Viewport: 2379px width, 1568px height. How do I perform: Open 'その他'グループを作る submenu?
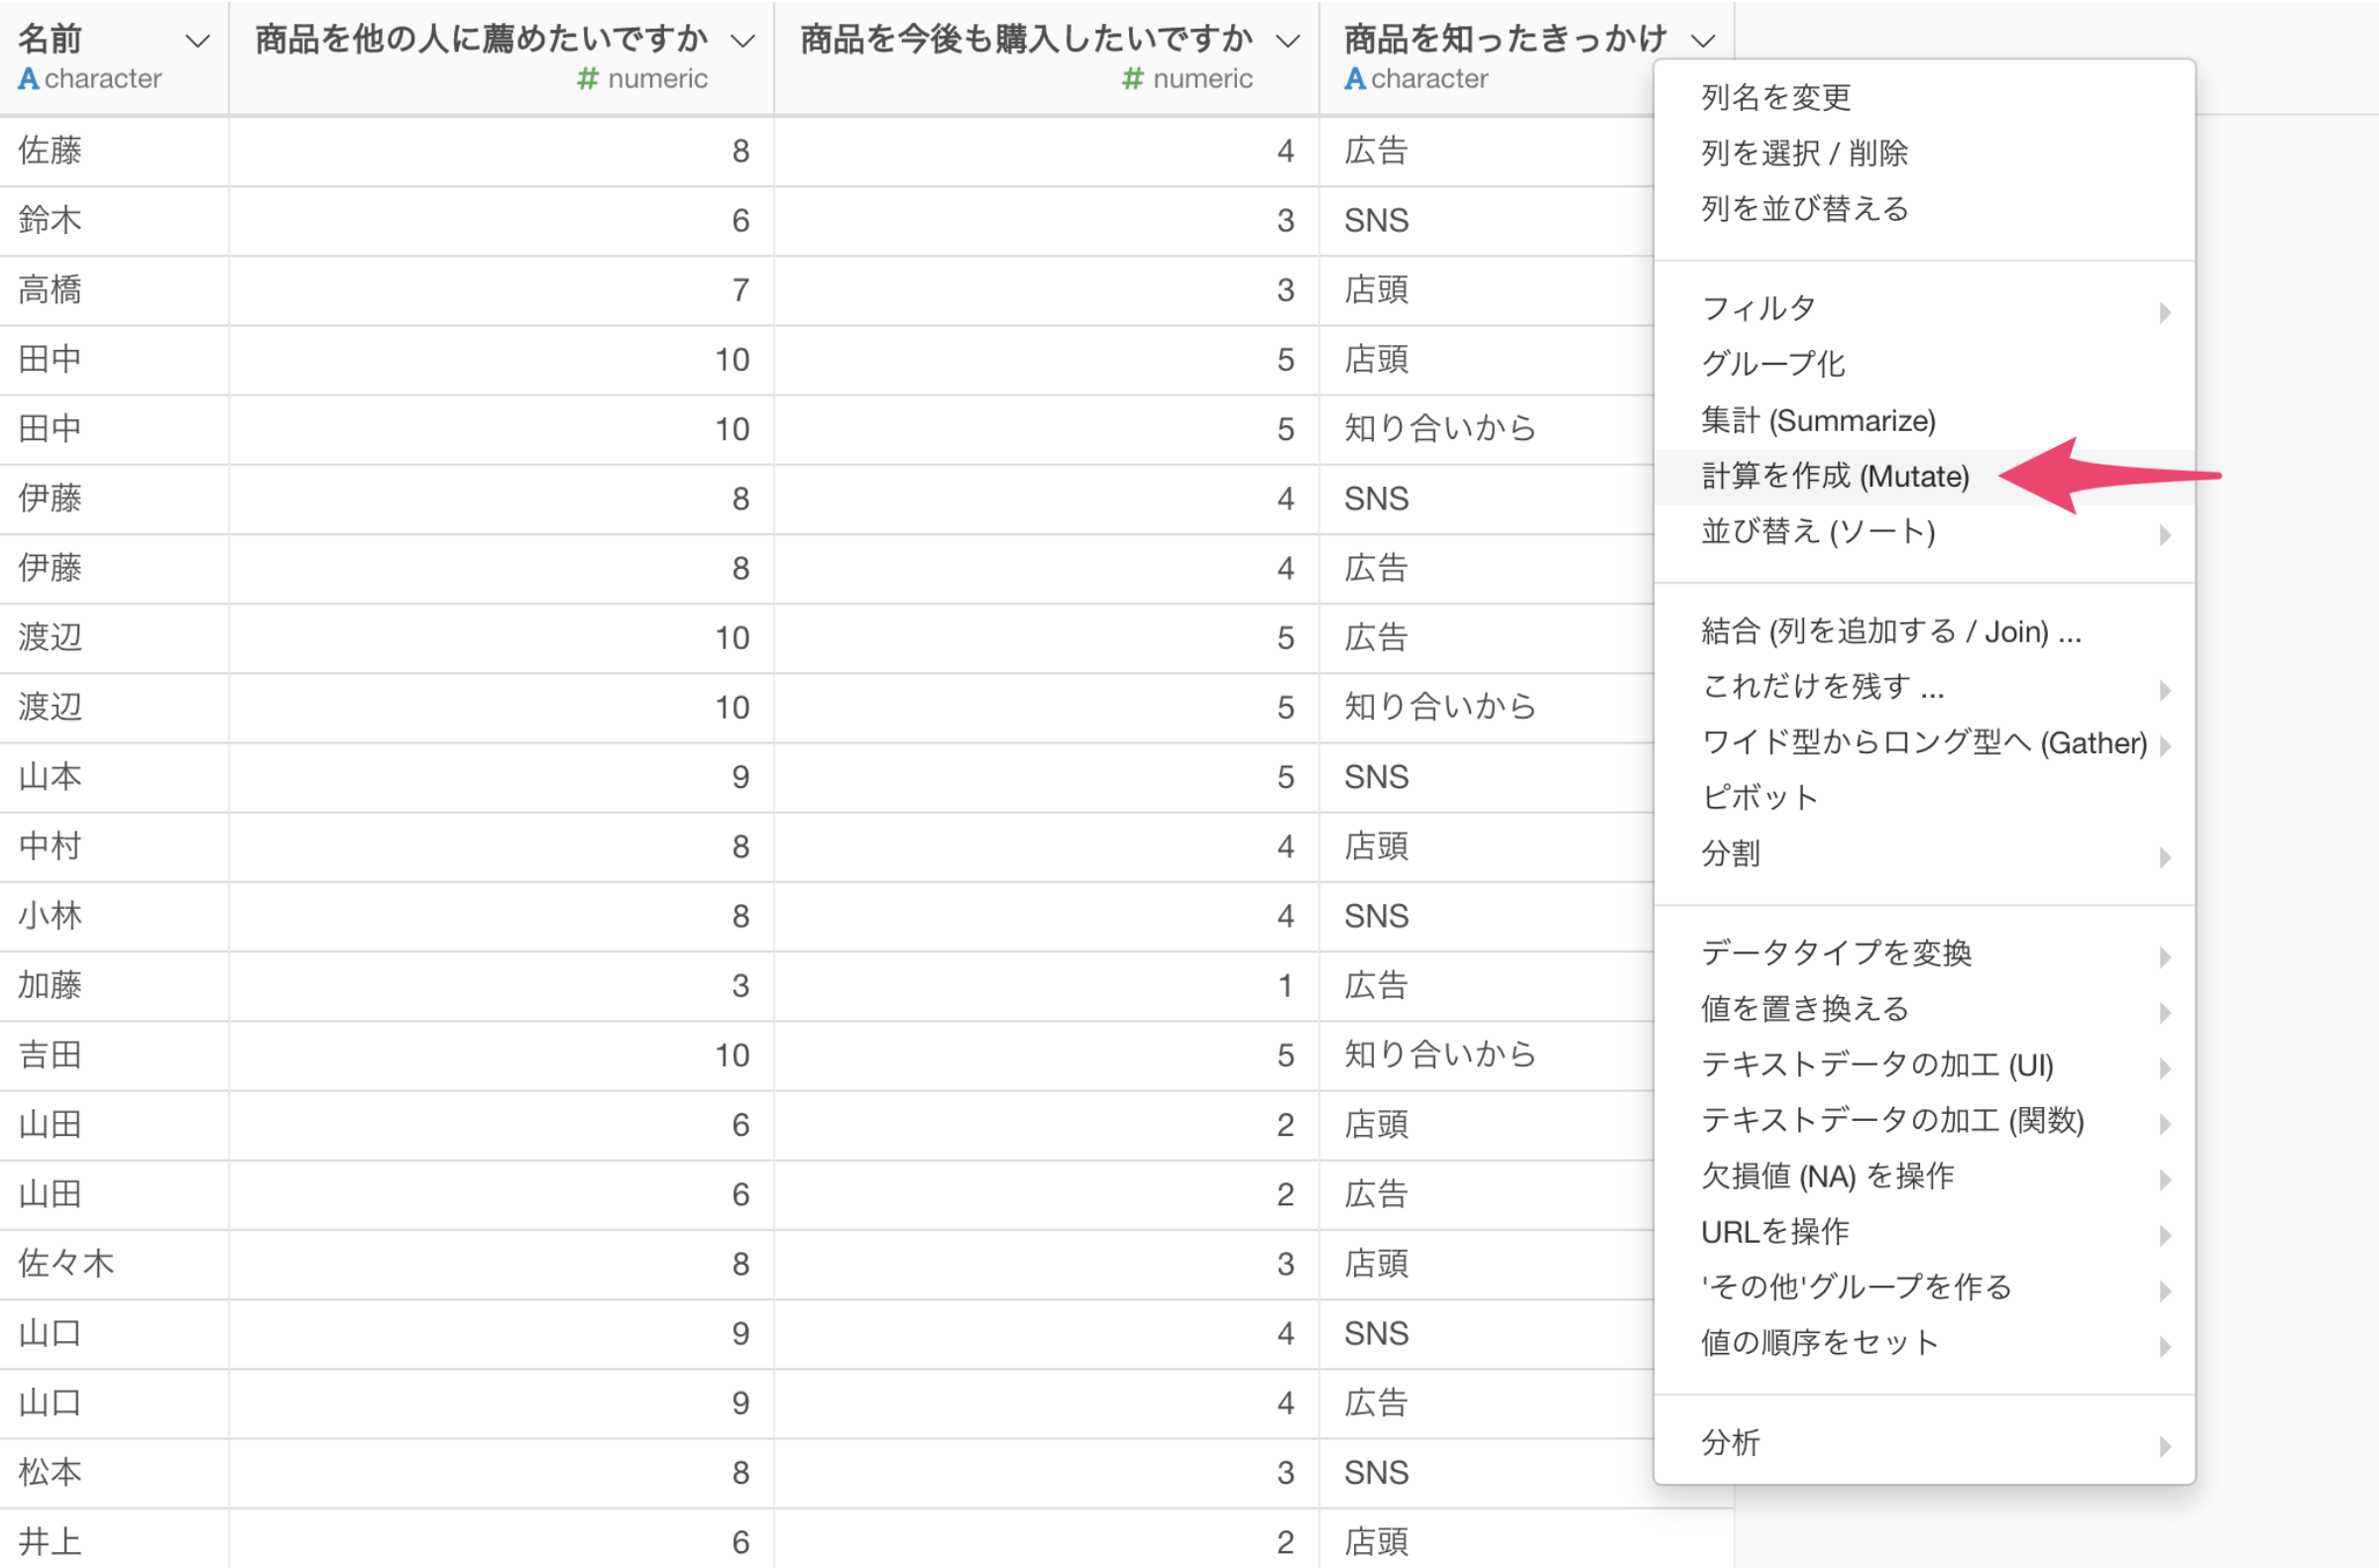[x=1924, y=1288]
